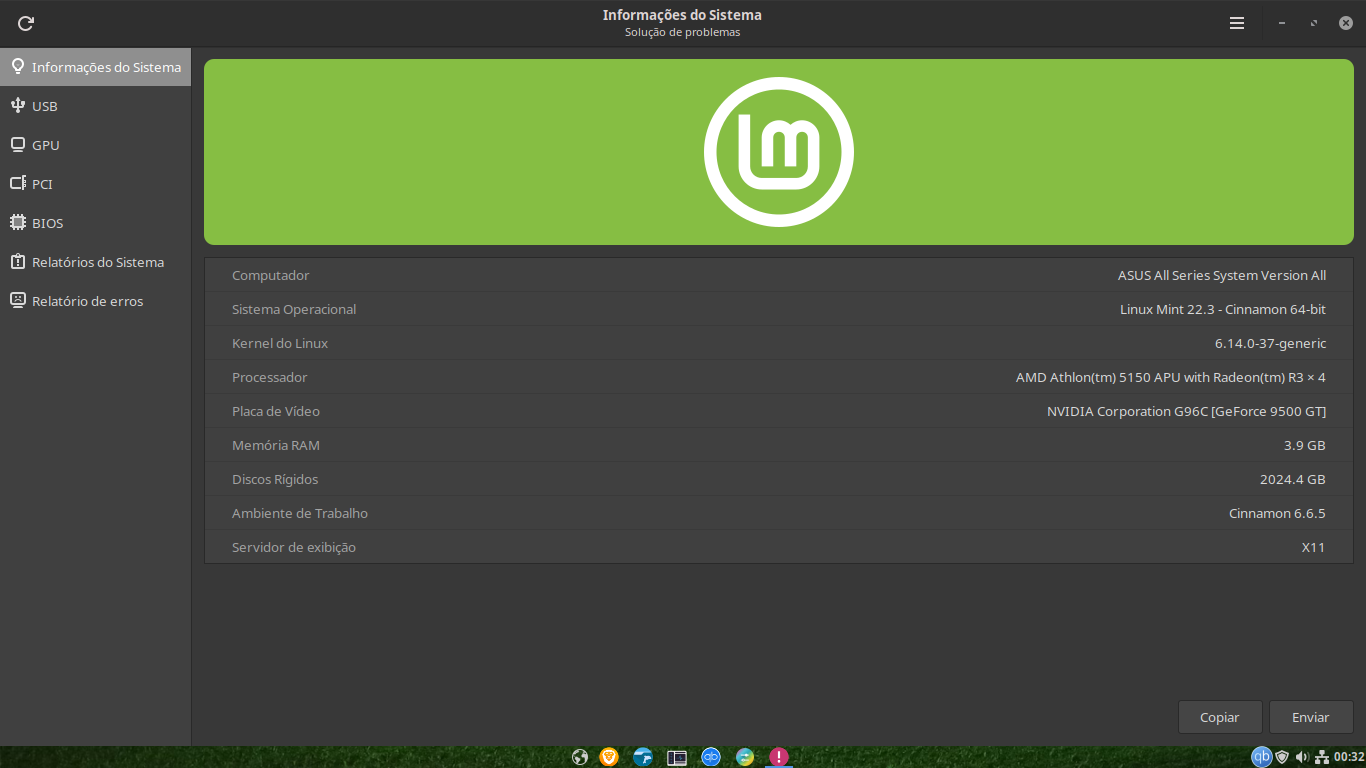Click the volume icon in the system tray
1366x768 pixels.
1302,757
